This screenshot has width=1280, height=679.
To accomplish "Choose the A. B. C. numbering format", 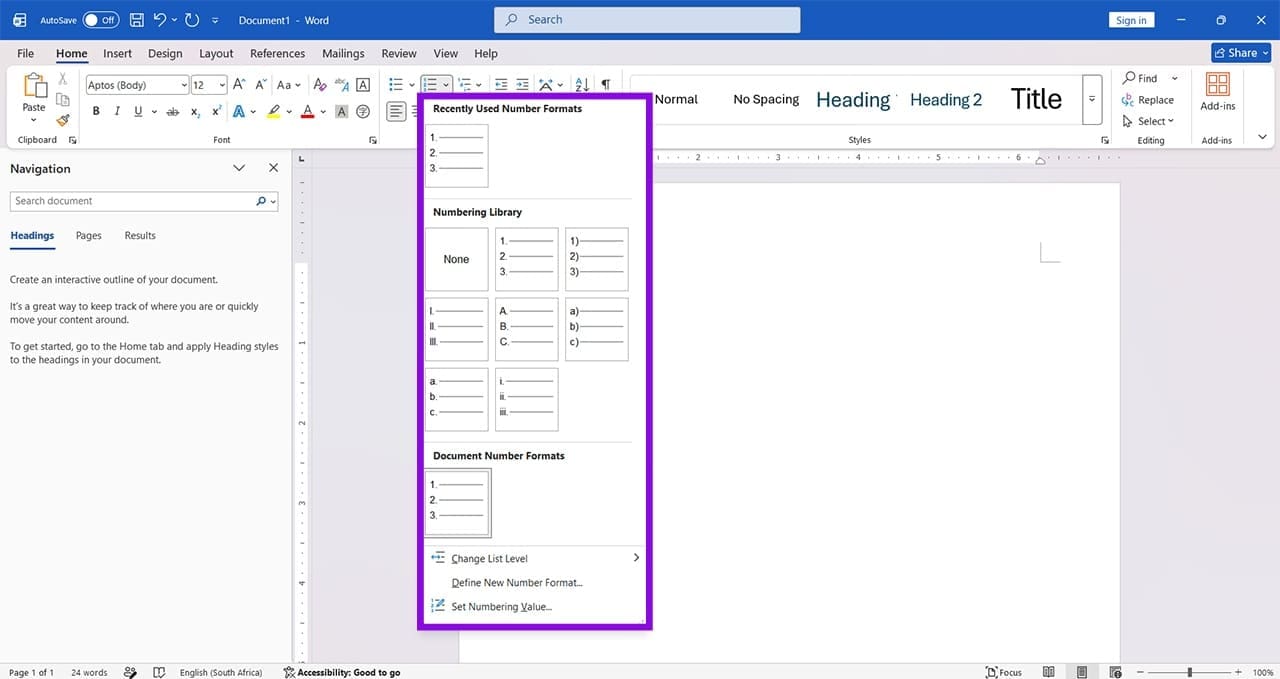I will [x=527, y=329].
